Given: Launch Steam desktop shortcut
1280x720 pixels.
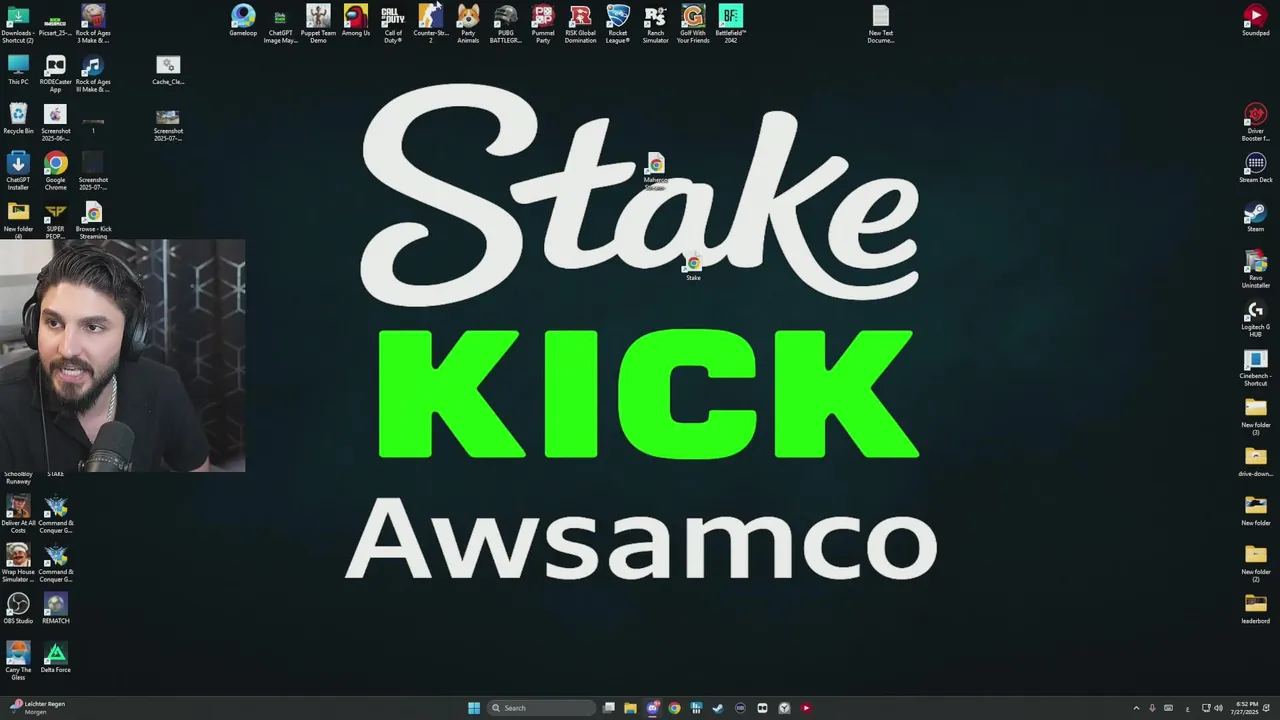Looking at the screenshot, I should coord(1255,217).
